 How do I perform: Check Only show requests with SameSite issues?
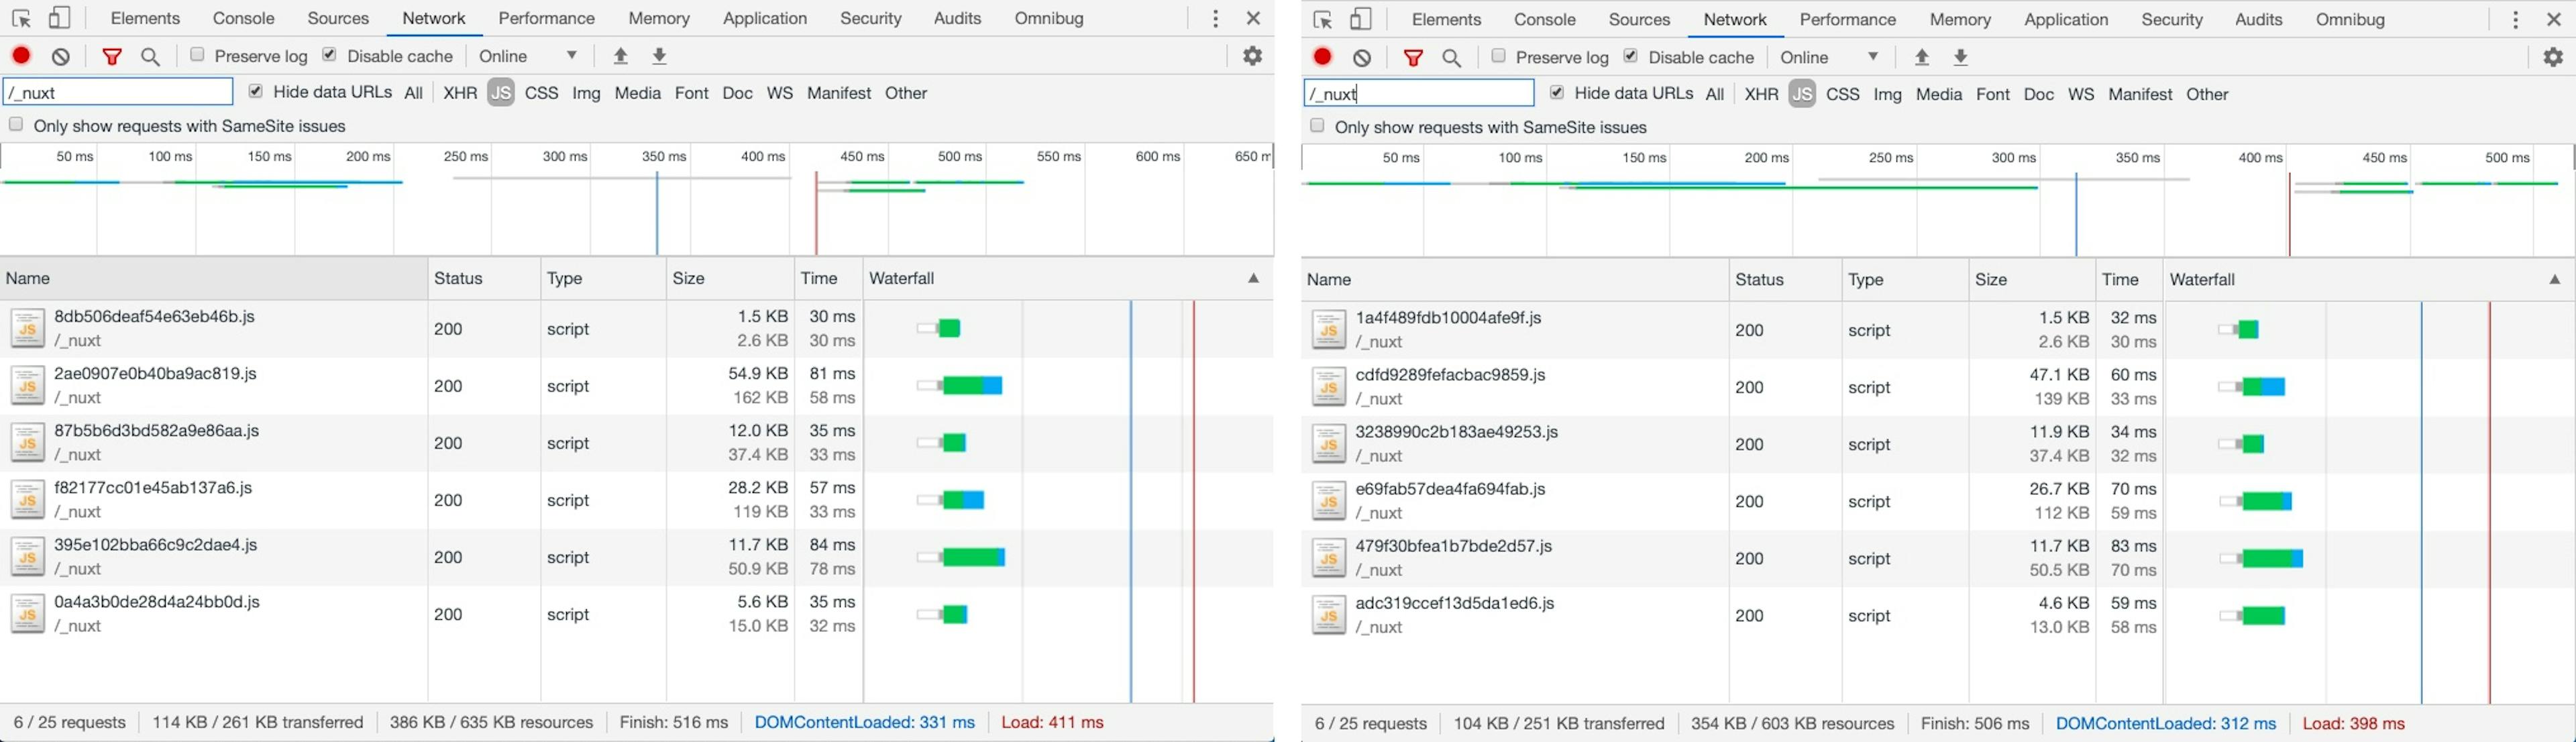15,124
